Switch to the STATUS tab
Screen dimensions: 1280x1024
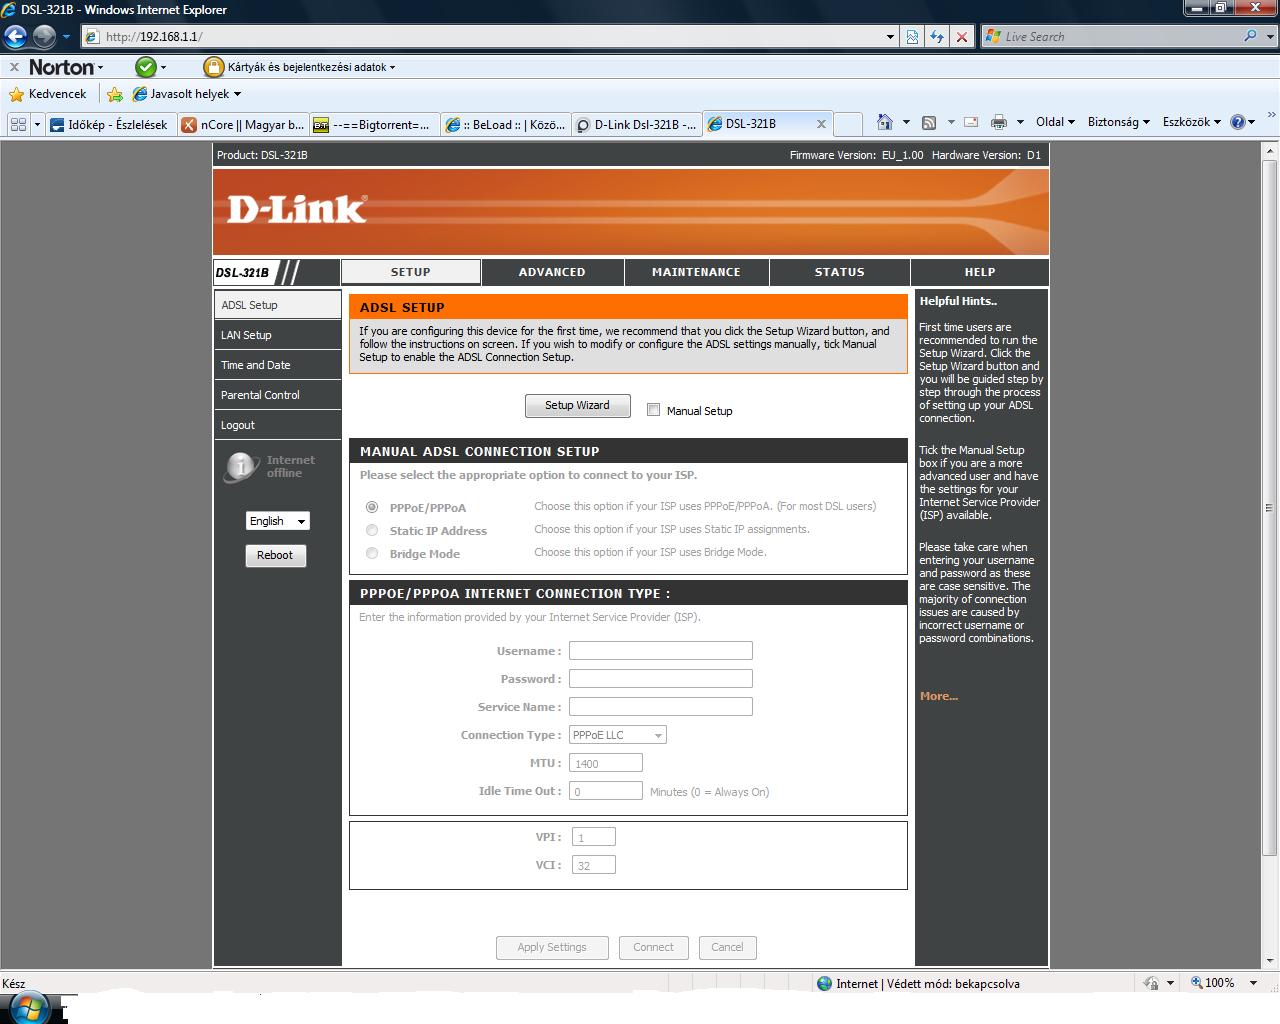click(839, 272)
